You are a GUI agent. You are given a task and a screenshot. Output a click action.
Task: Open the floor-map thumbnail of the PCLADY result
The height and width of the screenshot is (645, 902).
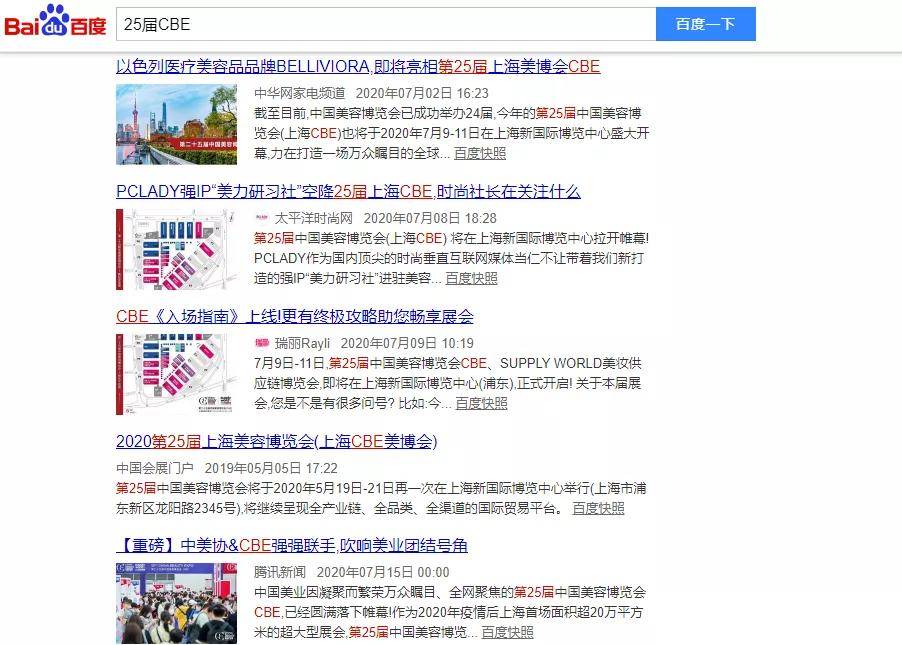[x=177, y=249]
